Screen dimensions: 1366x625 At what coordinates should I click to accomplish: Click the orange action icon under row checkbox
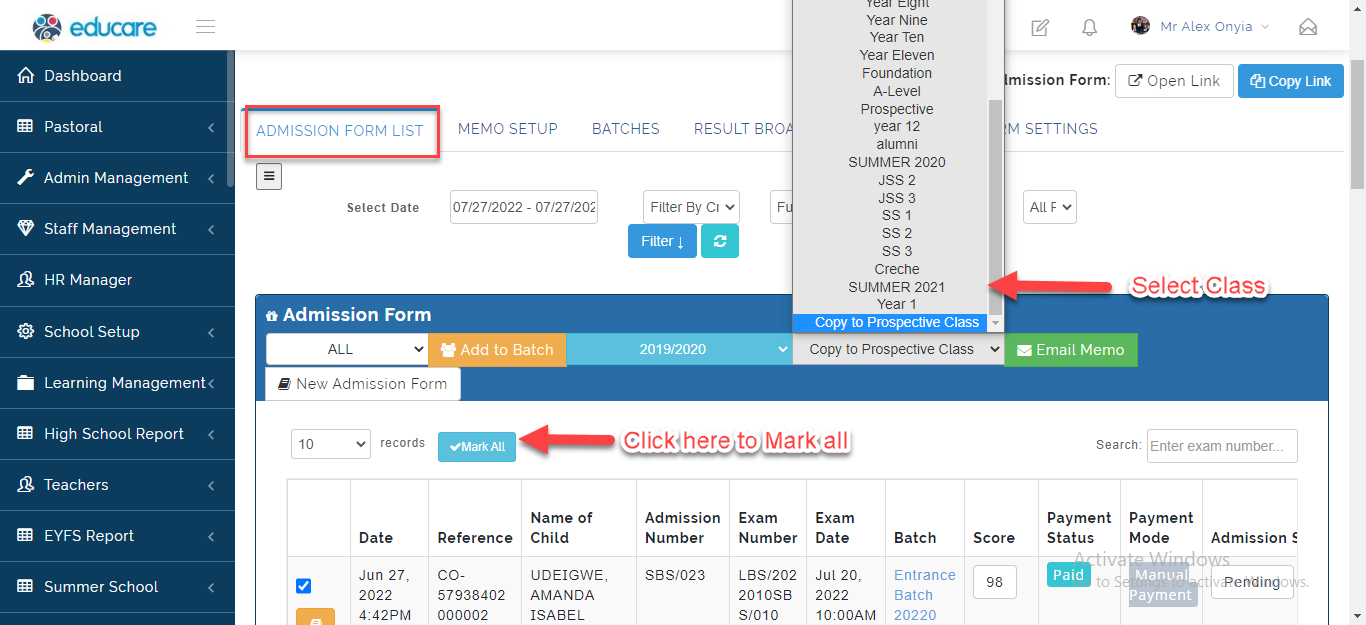pyautogui.click(x=315, y=617)
